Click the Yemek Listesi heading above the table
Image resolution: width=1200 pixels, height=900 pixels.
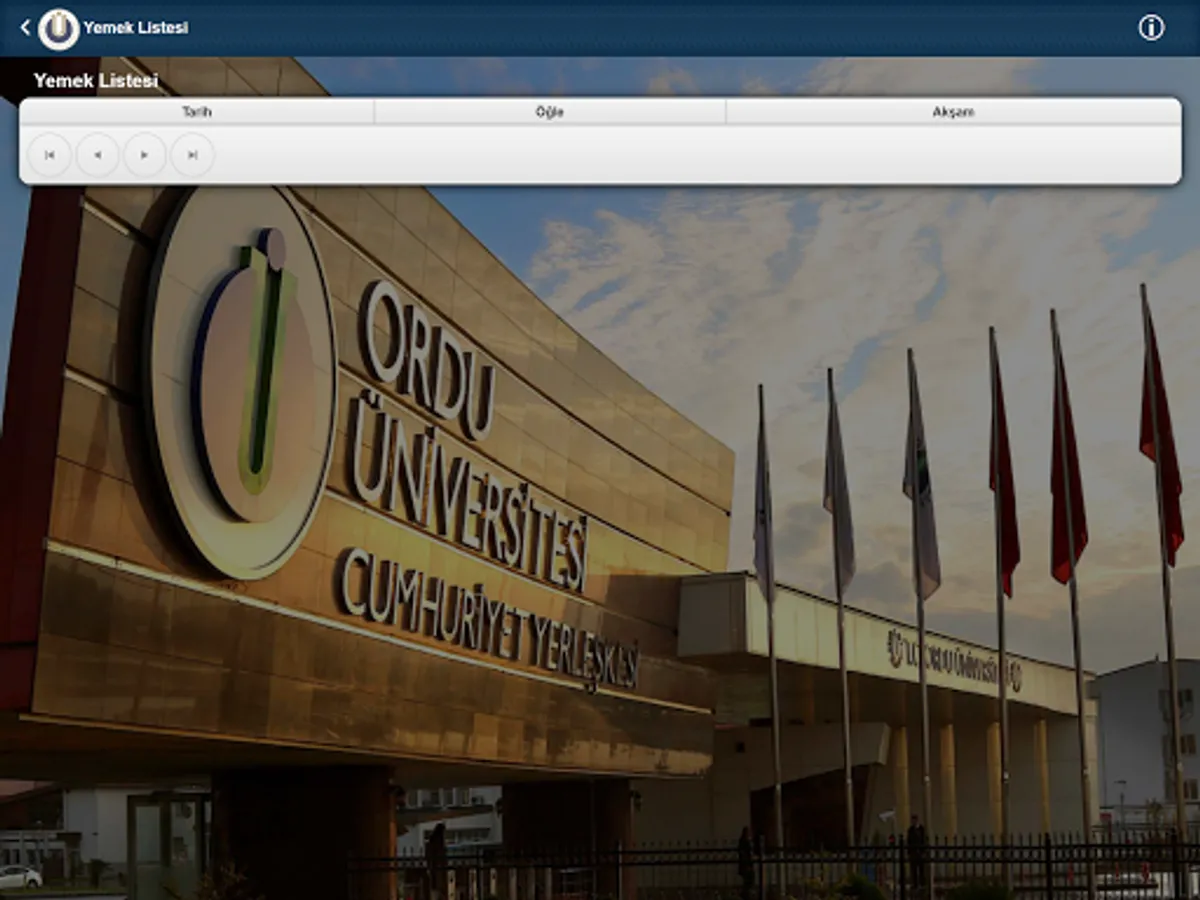coord(96,81)
